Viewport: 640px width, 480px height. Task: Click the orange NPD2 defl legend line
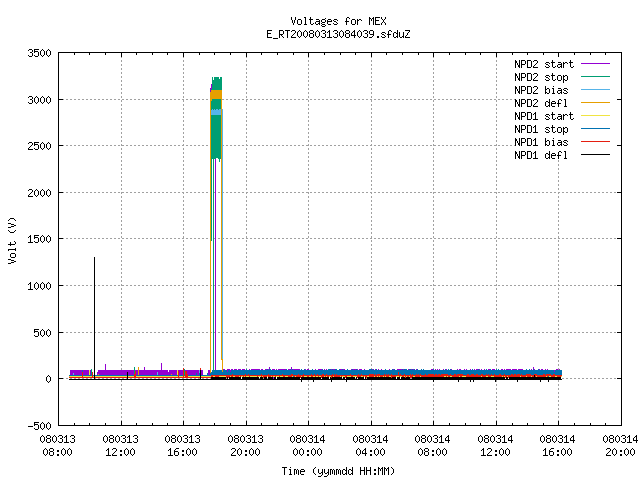(x=596, y=103)
